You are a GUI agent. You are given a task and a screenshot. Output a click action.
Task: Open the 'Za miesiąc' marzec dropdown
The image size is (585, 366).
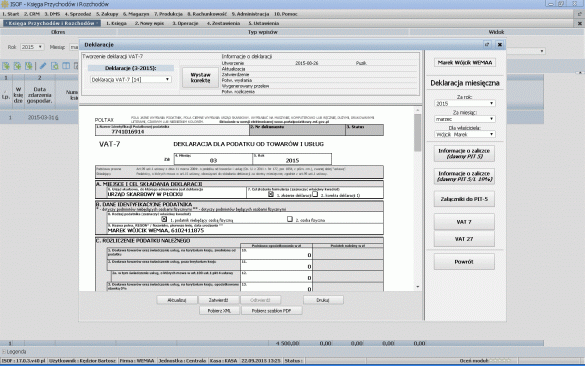coord(465,119)
